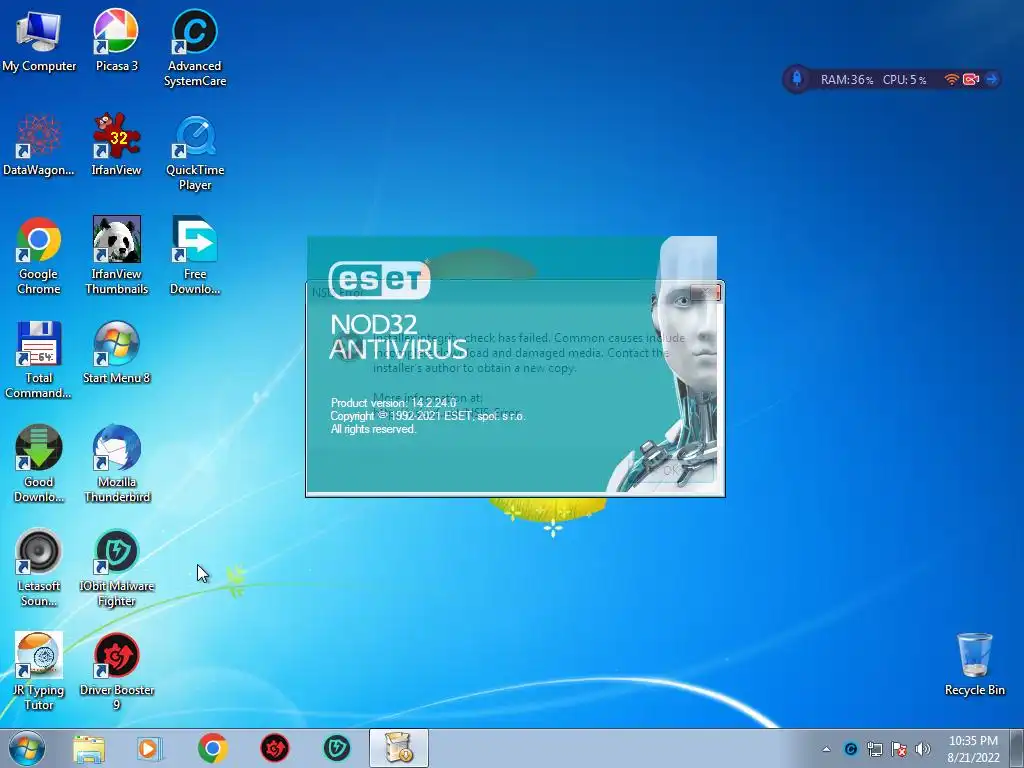The height and width of the screenshot is (768, 1024).
Task: Open the taskbar clock and date
Action: tap(973, 748)
